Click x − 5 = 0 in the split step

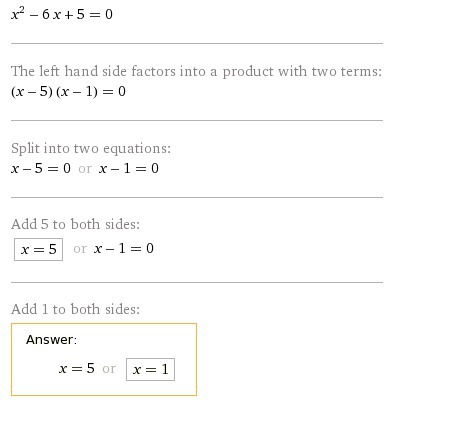pos(41,168)
